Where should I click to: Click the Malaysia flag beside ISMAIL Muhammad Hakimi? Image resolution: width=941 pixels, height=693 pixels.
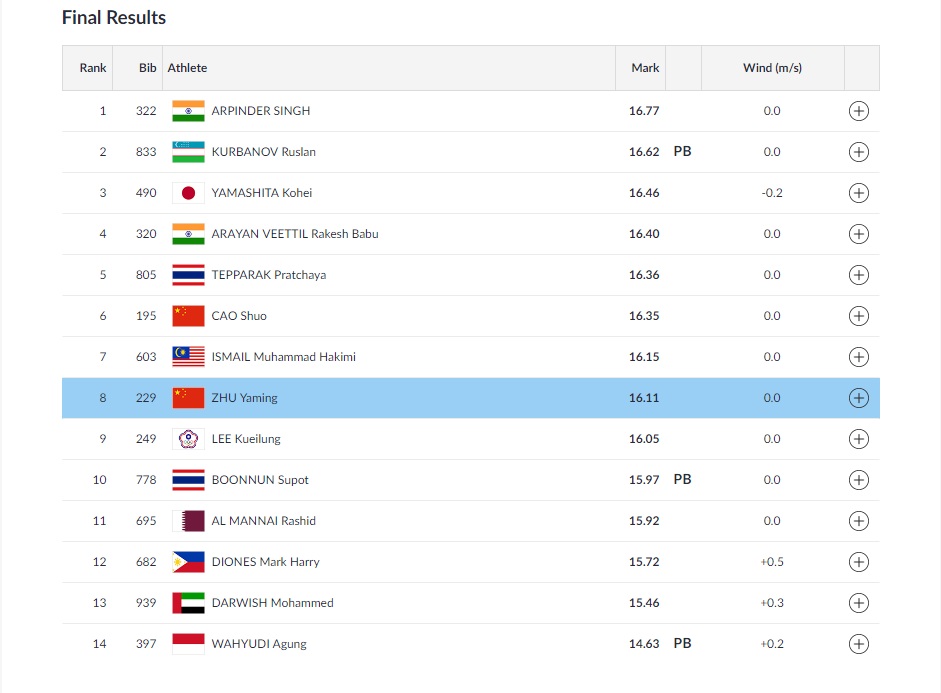point(188,357)
